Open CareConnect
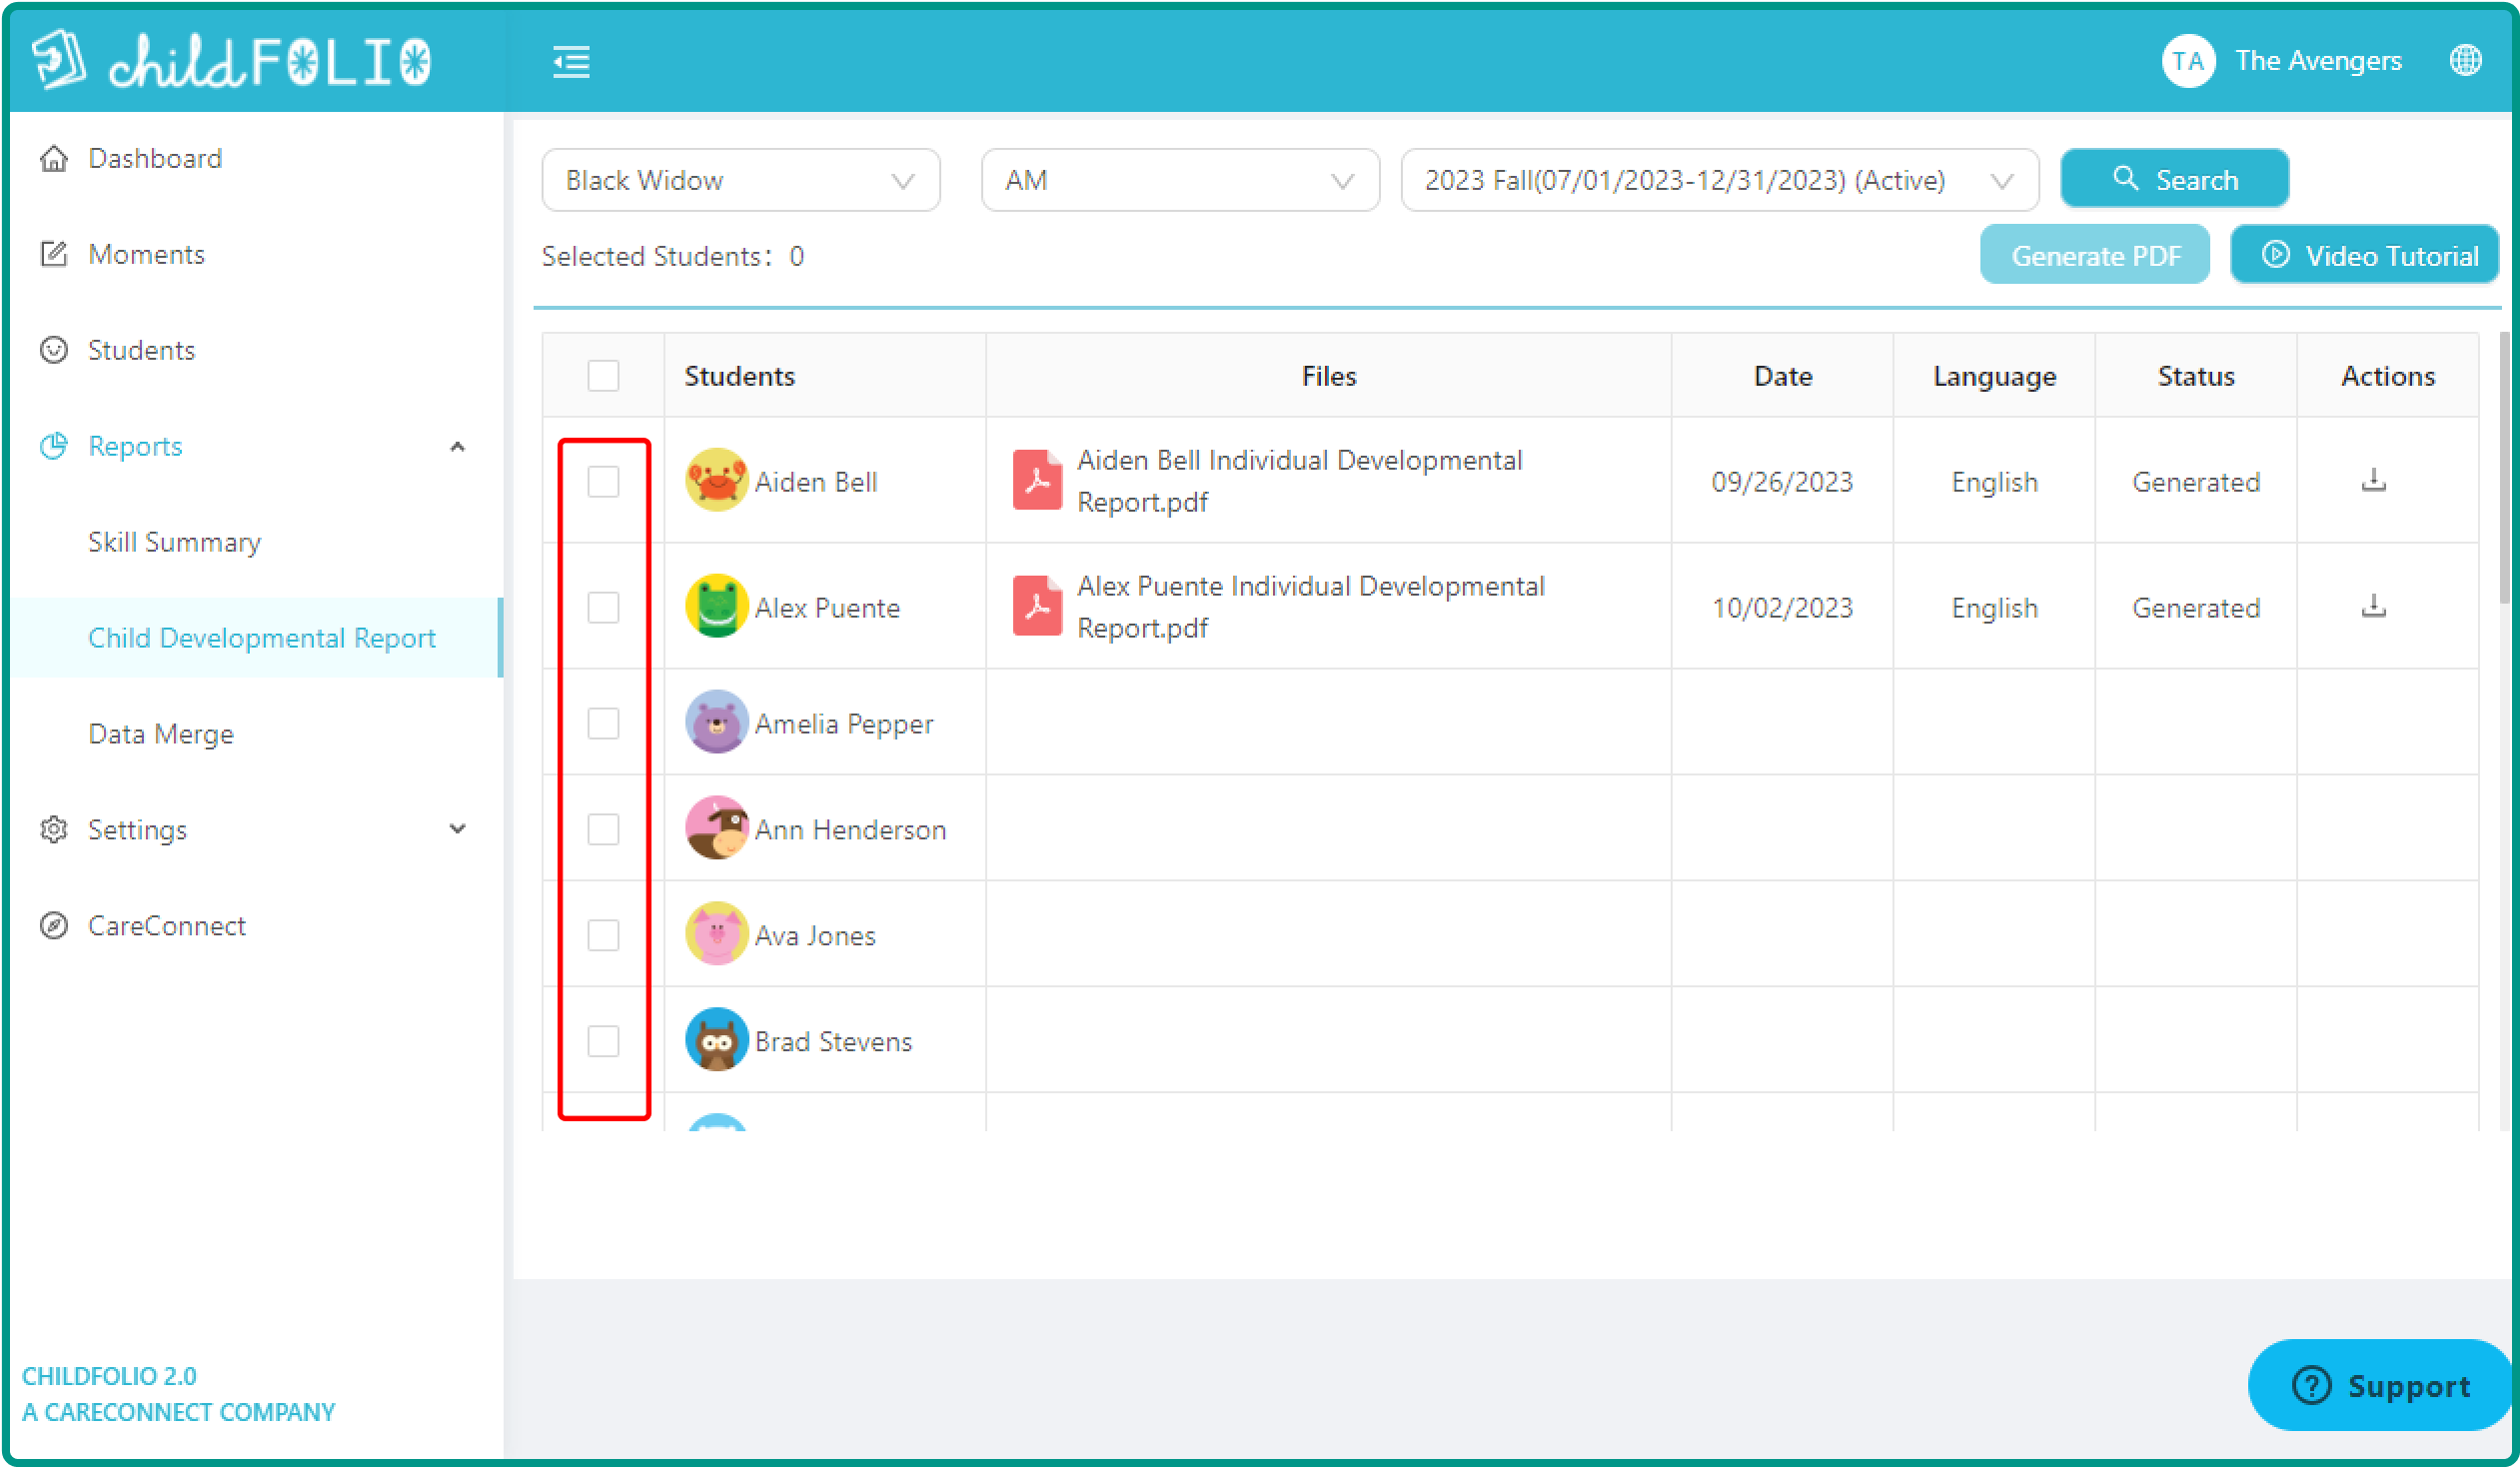This screenshot has height=1467, width=2520. tap(166, 926)
